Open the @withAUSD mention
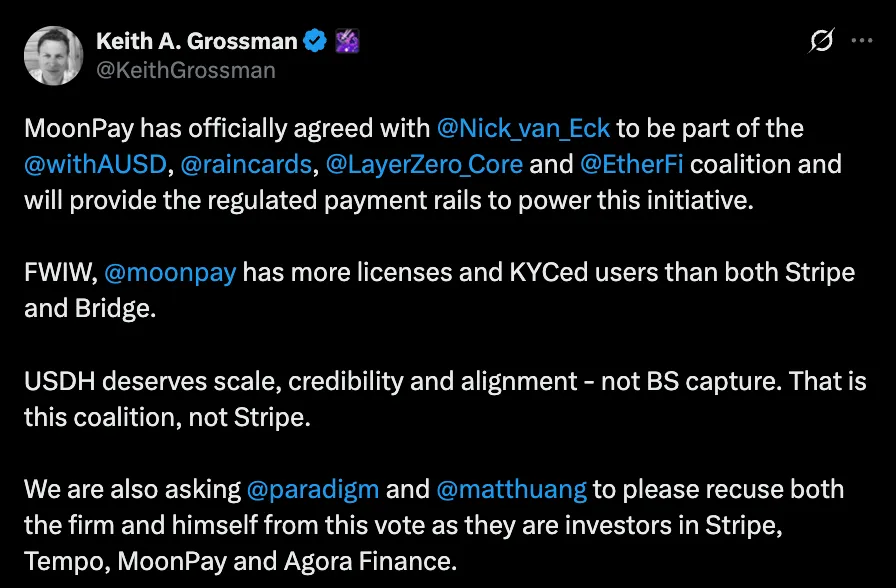The height and width of the screenshot is (588, 896). pyautogui.click(x=95, y=164)
